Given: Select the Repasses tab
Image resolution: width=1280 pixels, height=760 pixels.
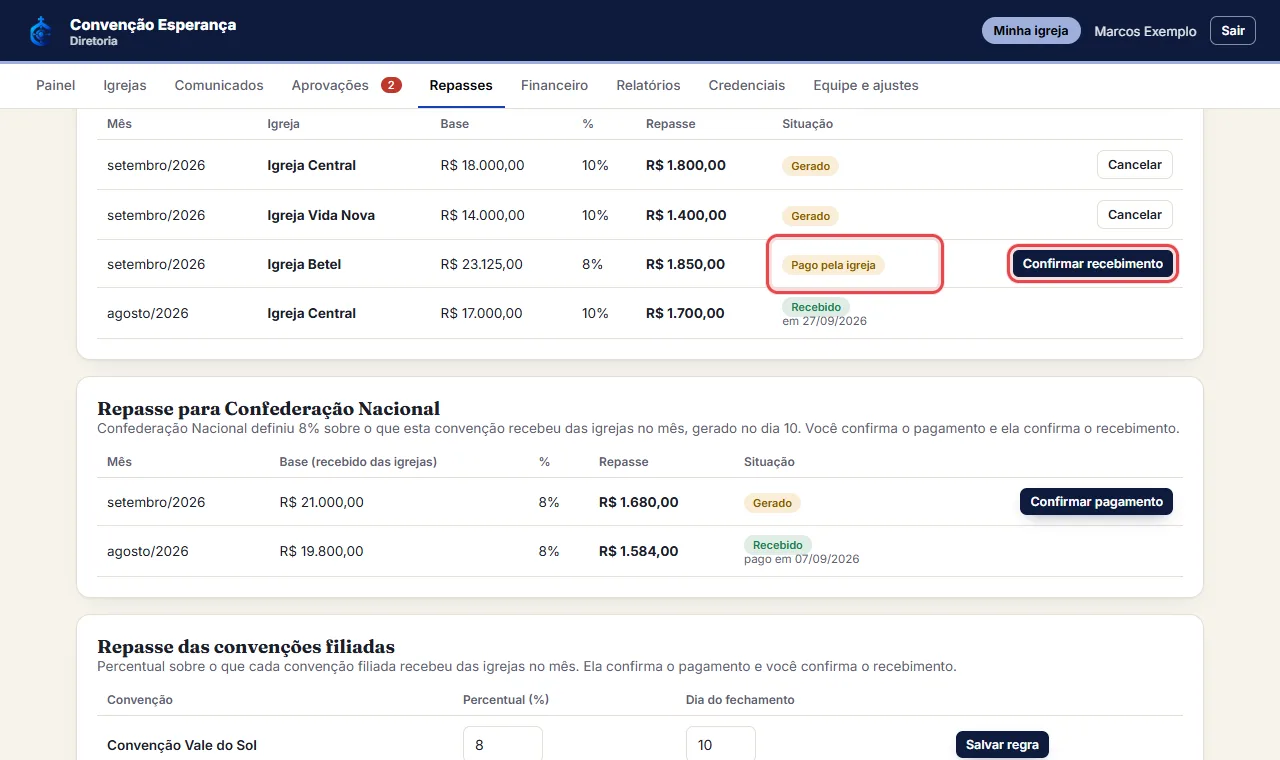Looking at the screenshot, I should pyautogui.click(x=461, y=85).
